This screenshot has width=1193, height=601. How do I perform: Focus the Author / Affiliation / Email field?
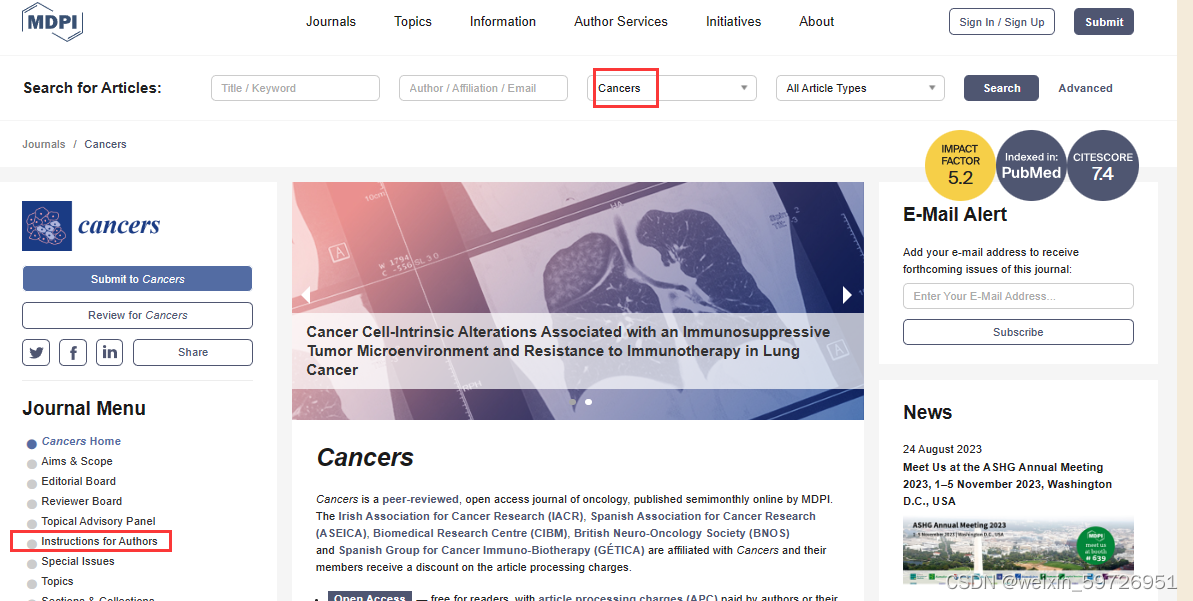(483, 88)
